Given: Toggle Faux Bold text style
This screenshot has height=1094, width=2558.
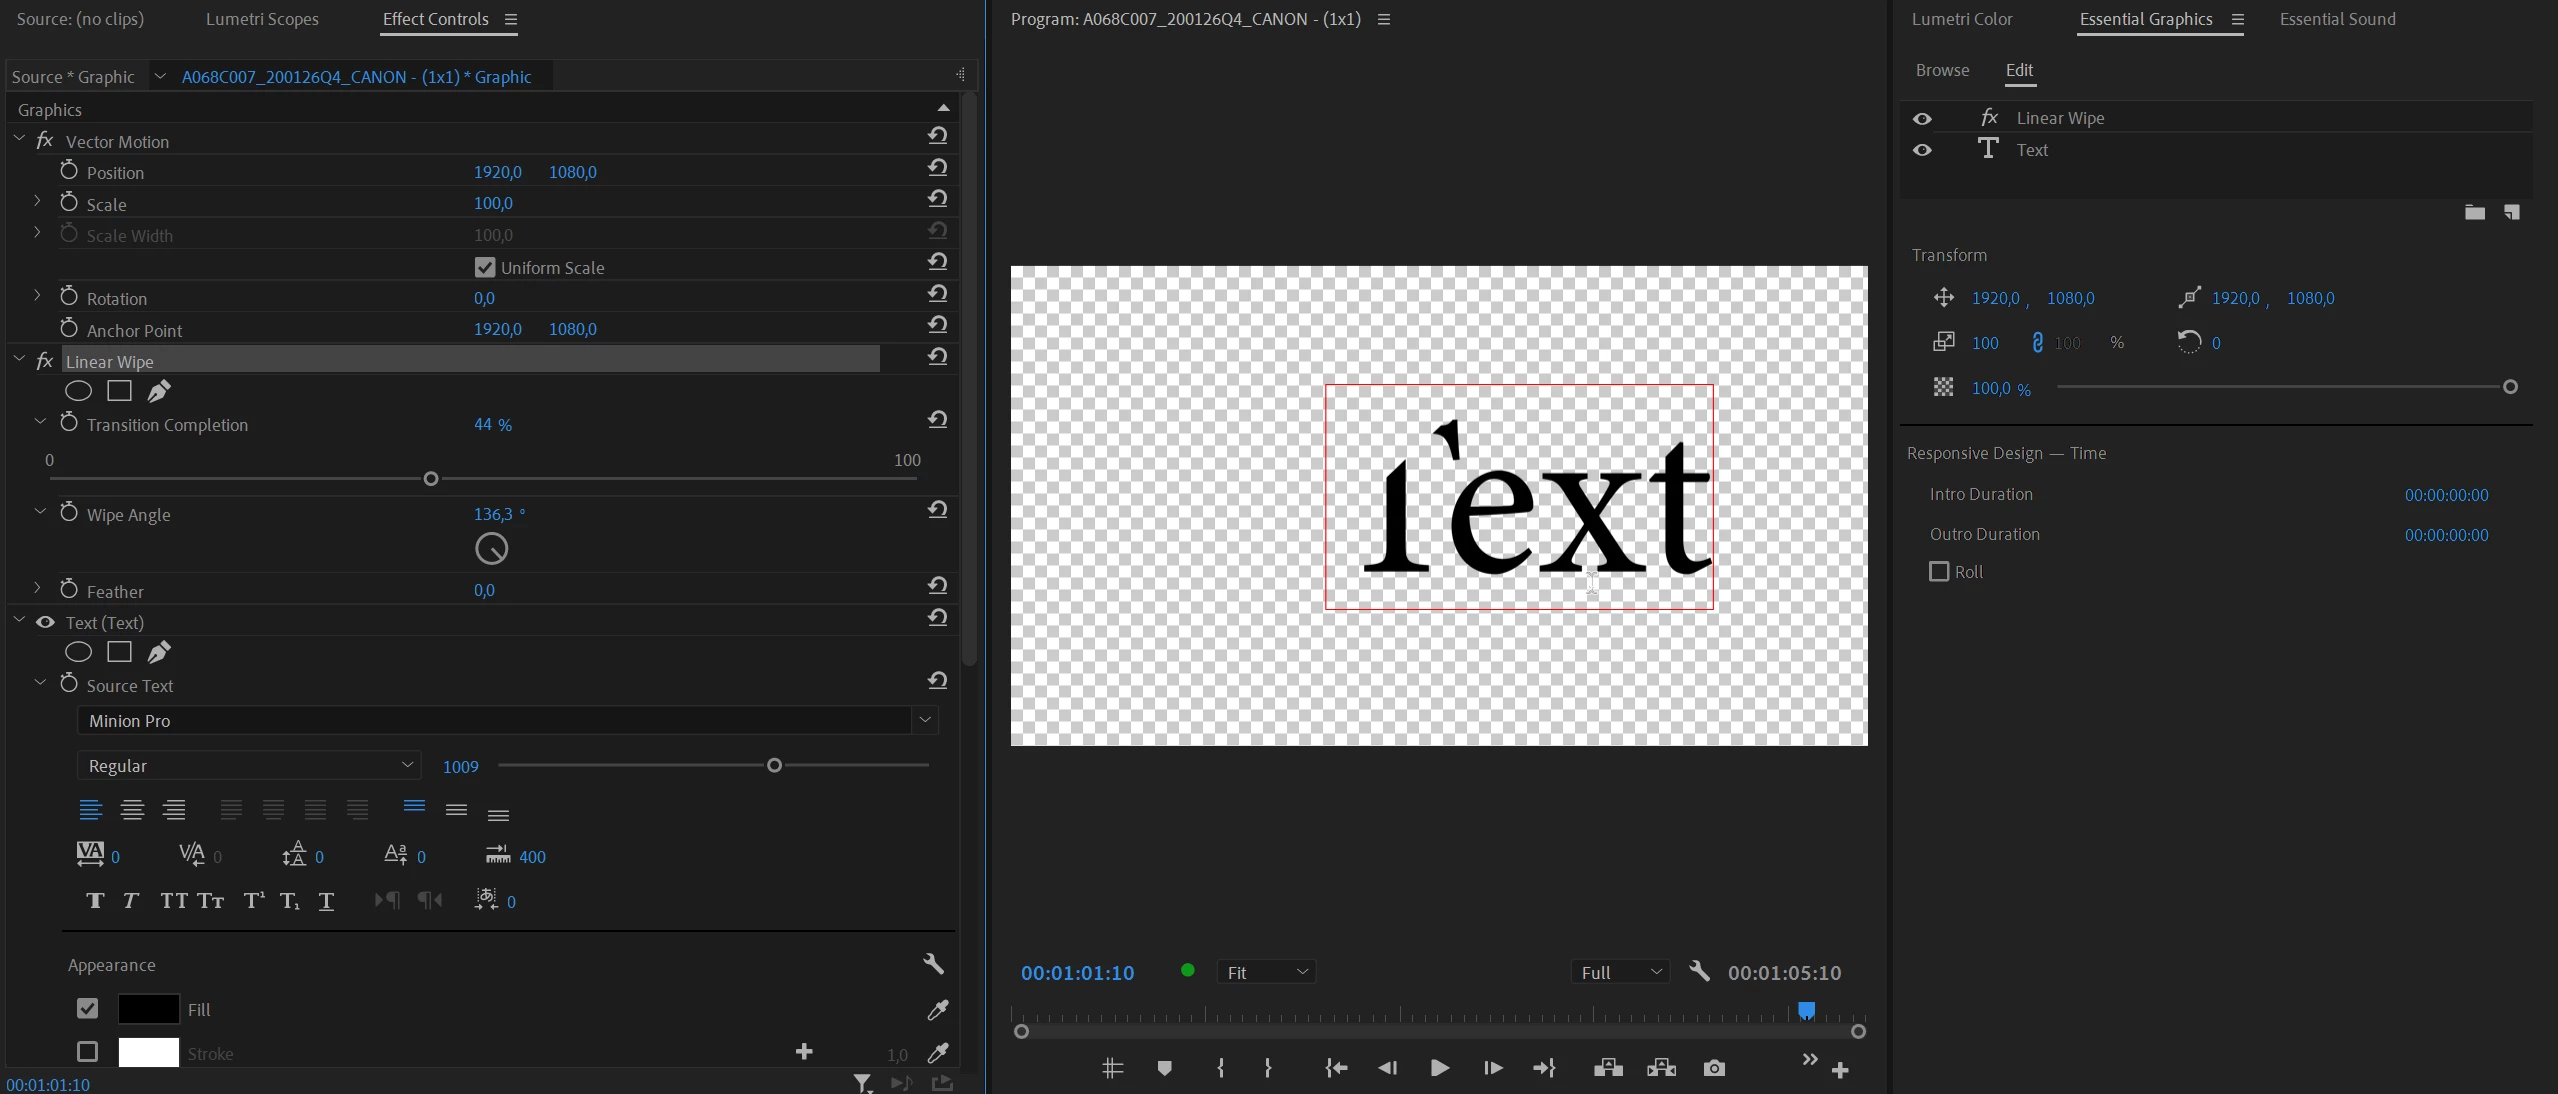Looking at the screenshot, I should pos(95,901).
